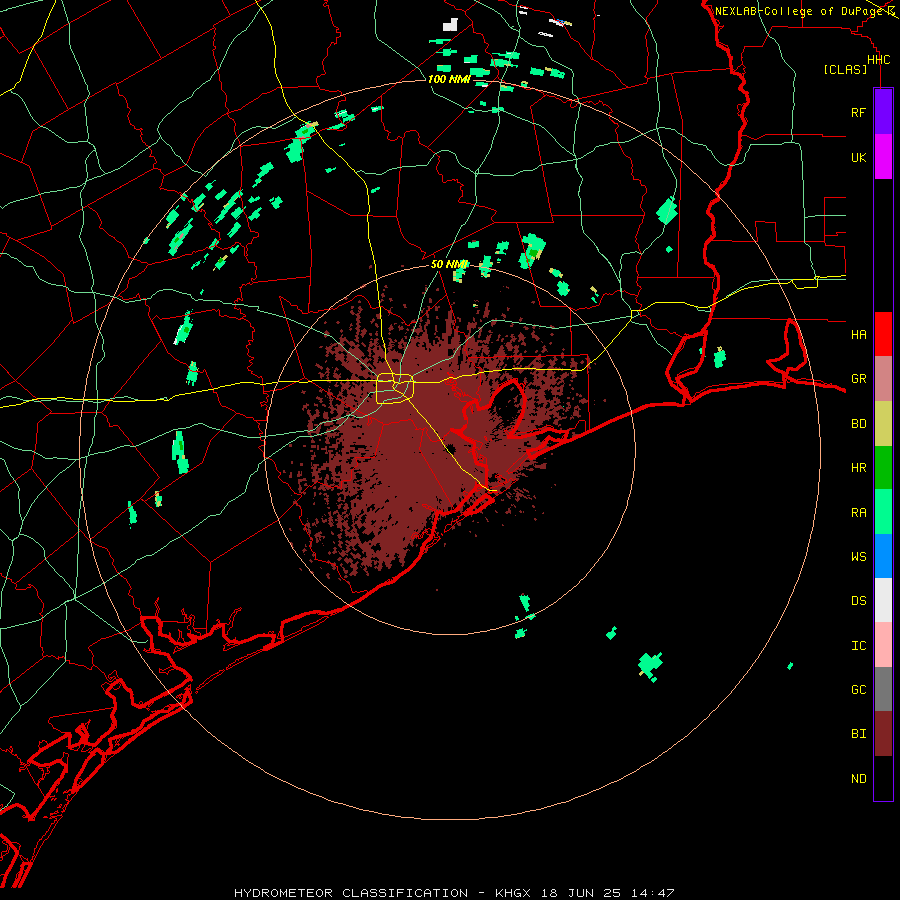Click the WS blue legend swatch
This screenshot has width=900, height=900.
pyautogui.click(x=883, y=556)
